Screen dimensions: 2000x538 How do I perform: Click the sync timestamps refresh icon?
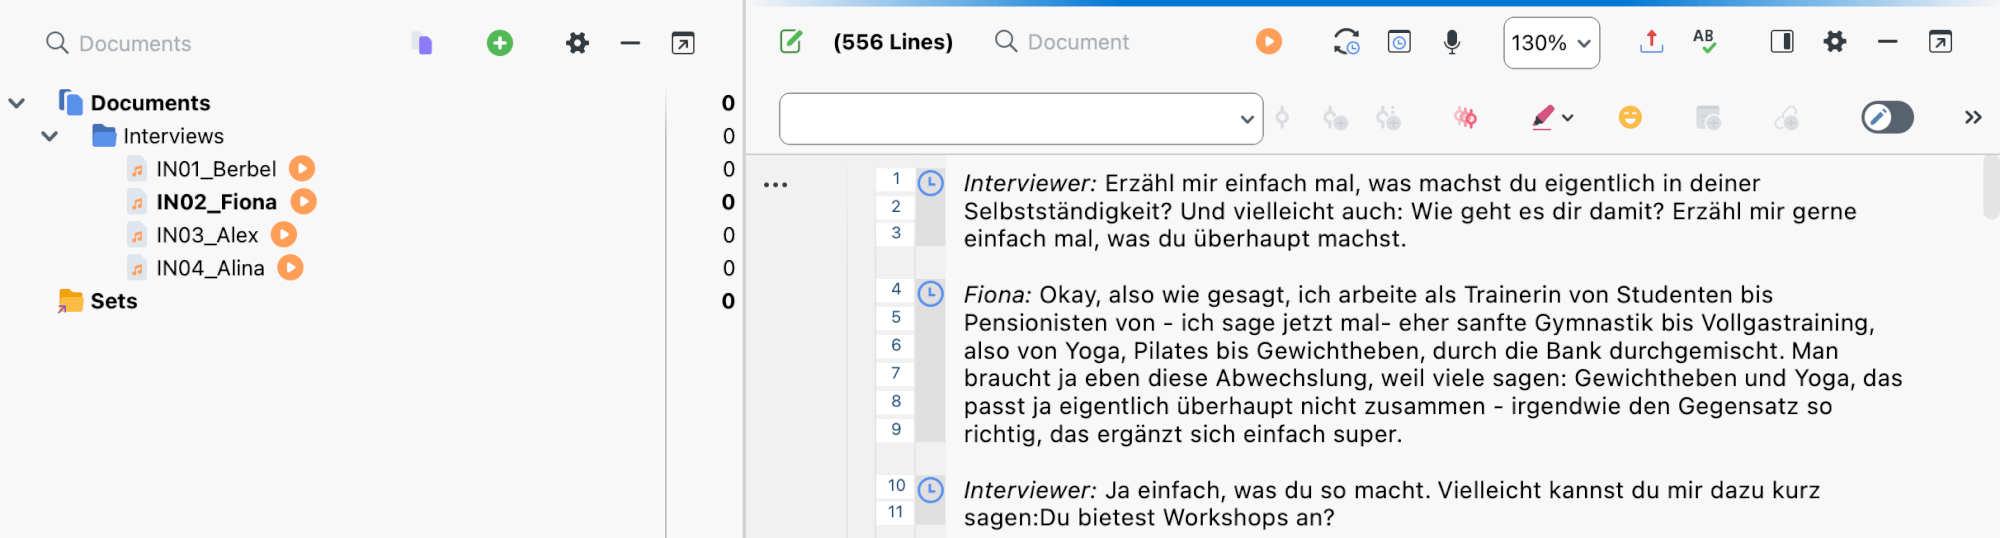[x=1346, y=42]
